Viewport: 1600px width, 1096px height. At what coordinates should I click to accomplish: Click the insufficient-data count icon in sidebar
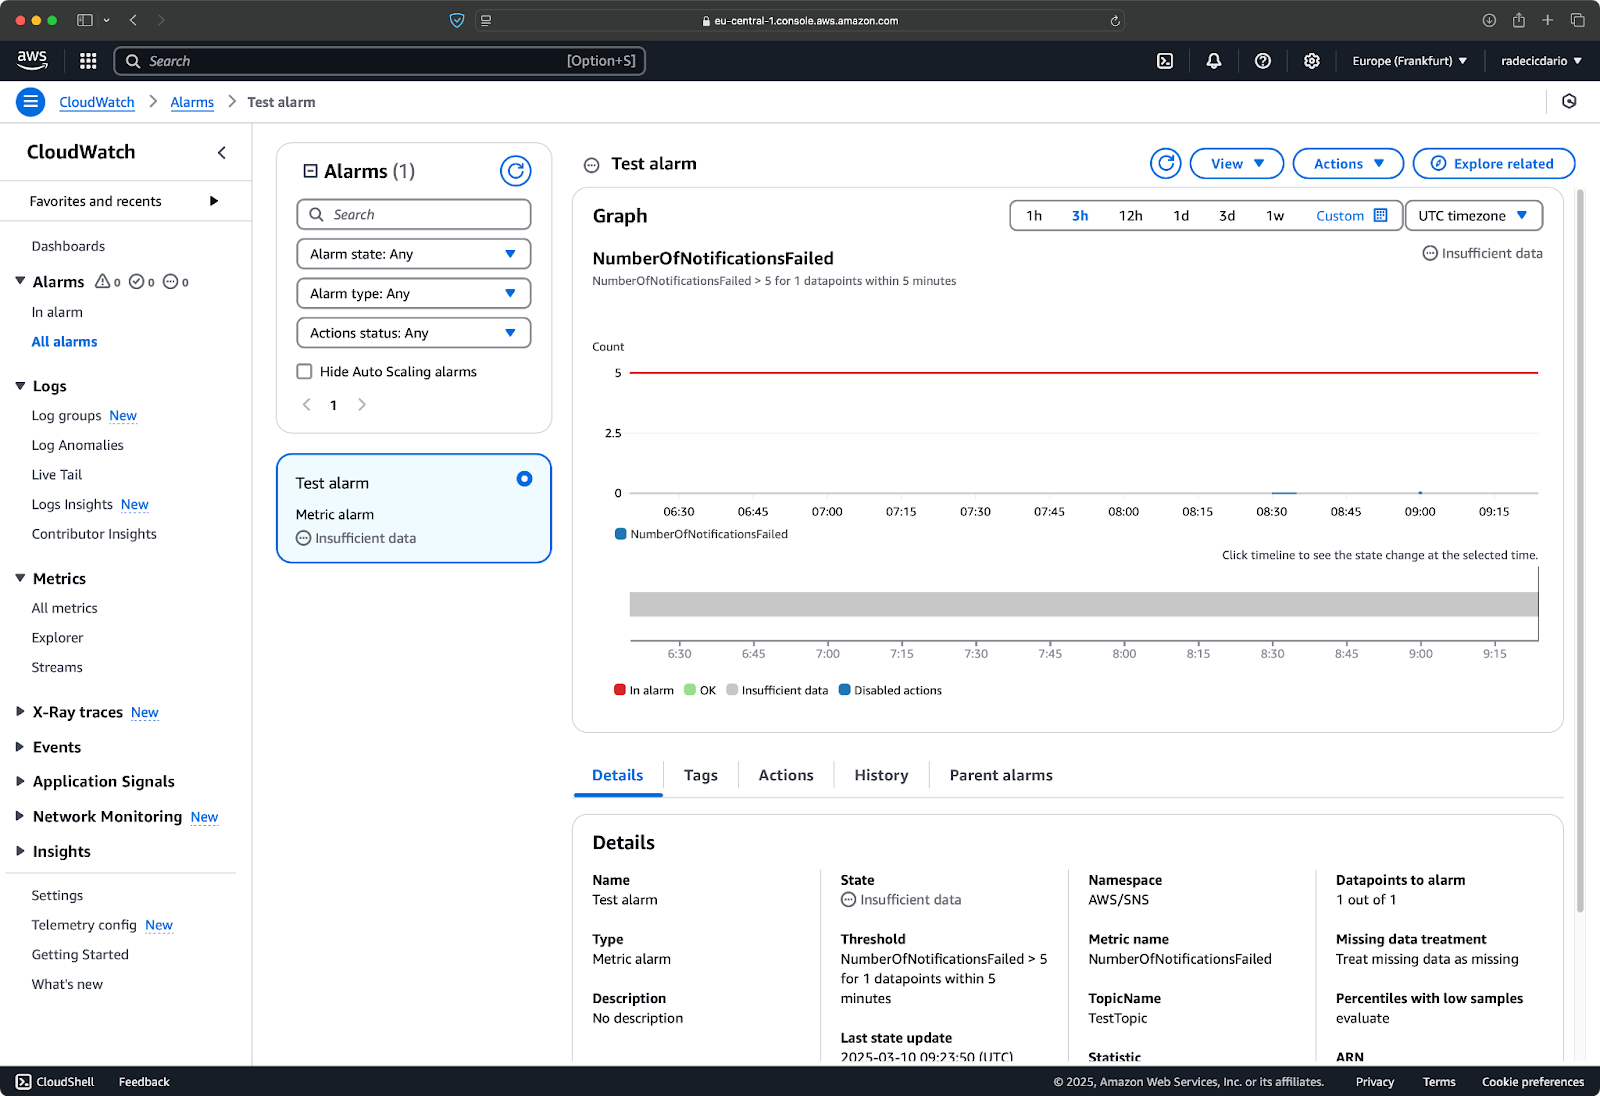[171, 282]
